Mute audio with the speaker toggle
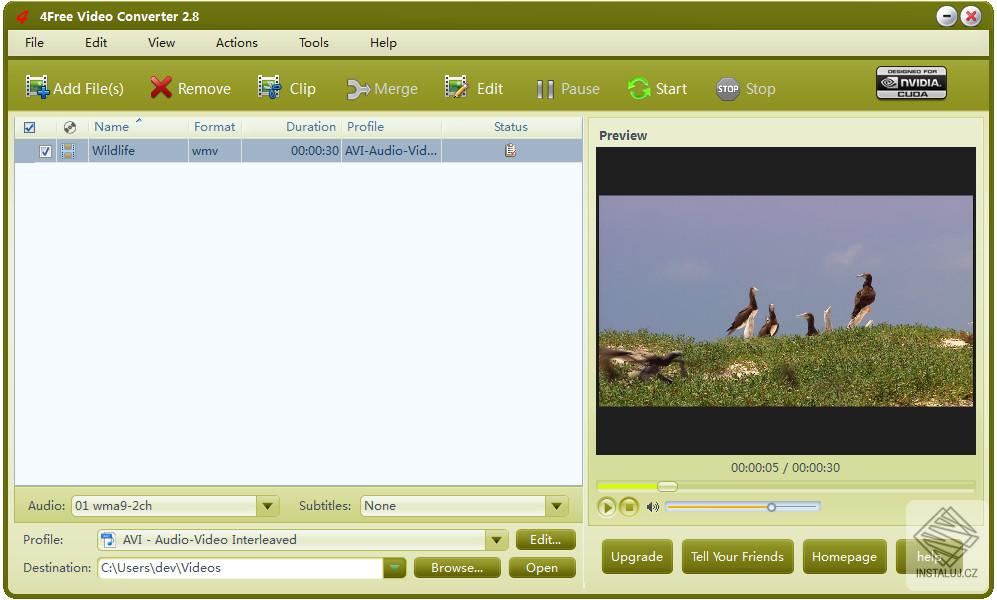The image size is (997, 600). pyautogui.click(x=652, y=507)
